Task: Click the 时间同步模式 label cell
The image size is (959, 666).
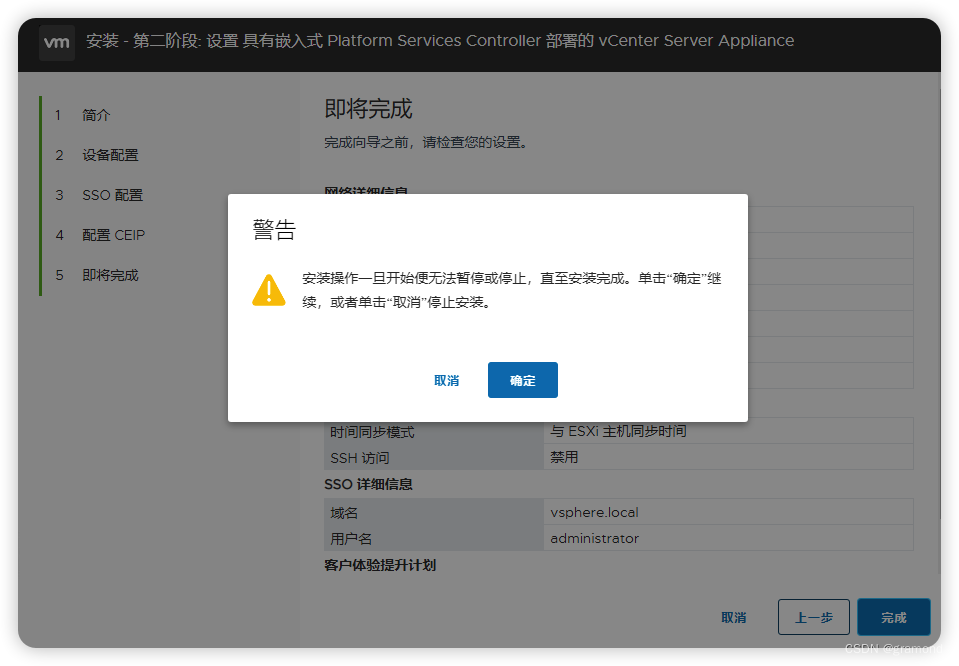Action: 434,431
